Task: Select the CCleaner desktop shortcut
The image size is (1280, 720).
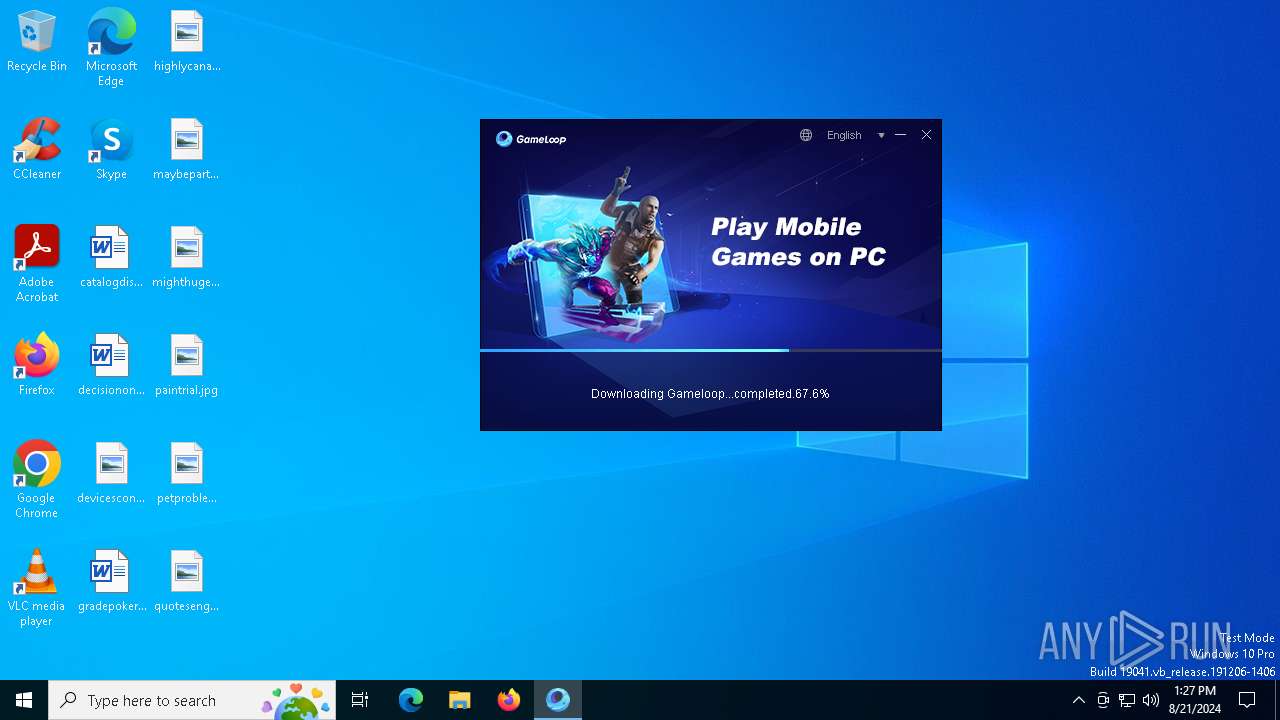Action: coord(37,150)
